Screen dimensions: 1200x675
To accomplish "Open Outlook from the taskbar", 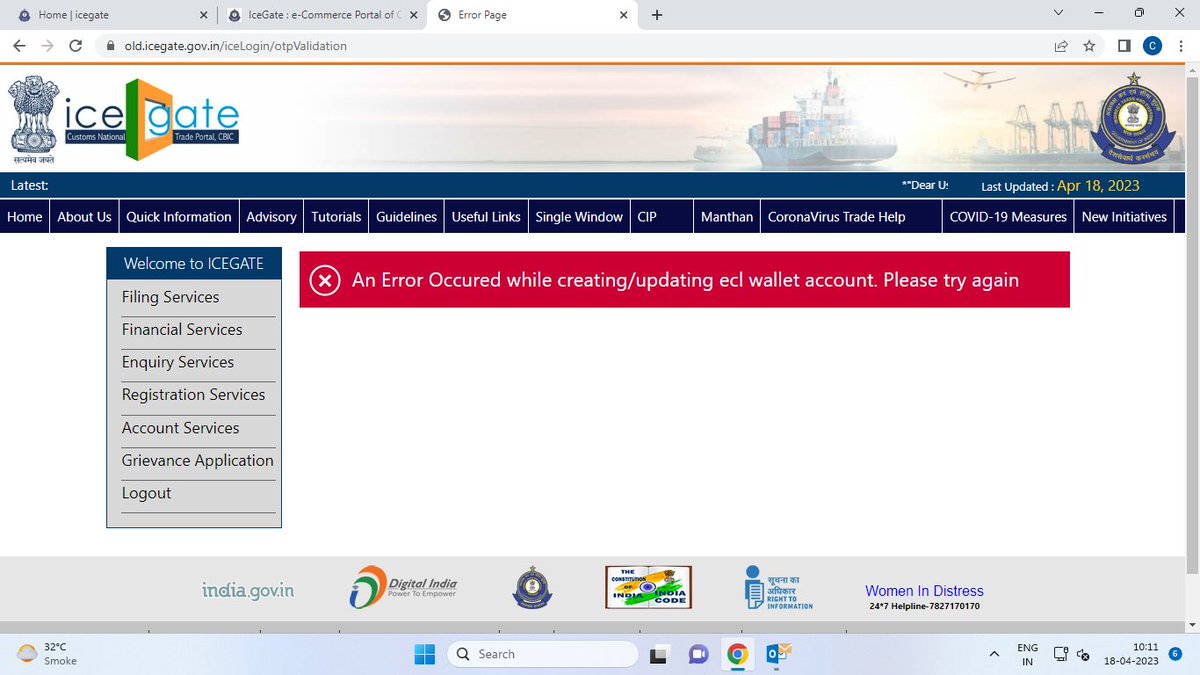I will point(778,654).
